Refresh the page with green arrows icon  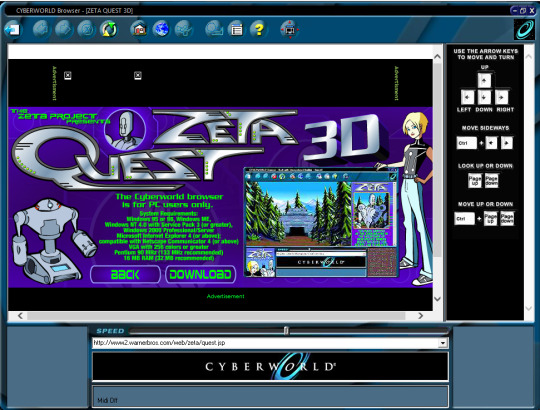tap(108, 29)
